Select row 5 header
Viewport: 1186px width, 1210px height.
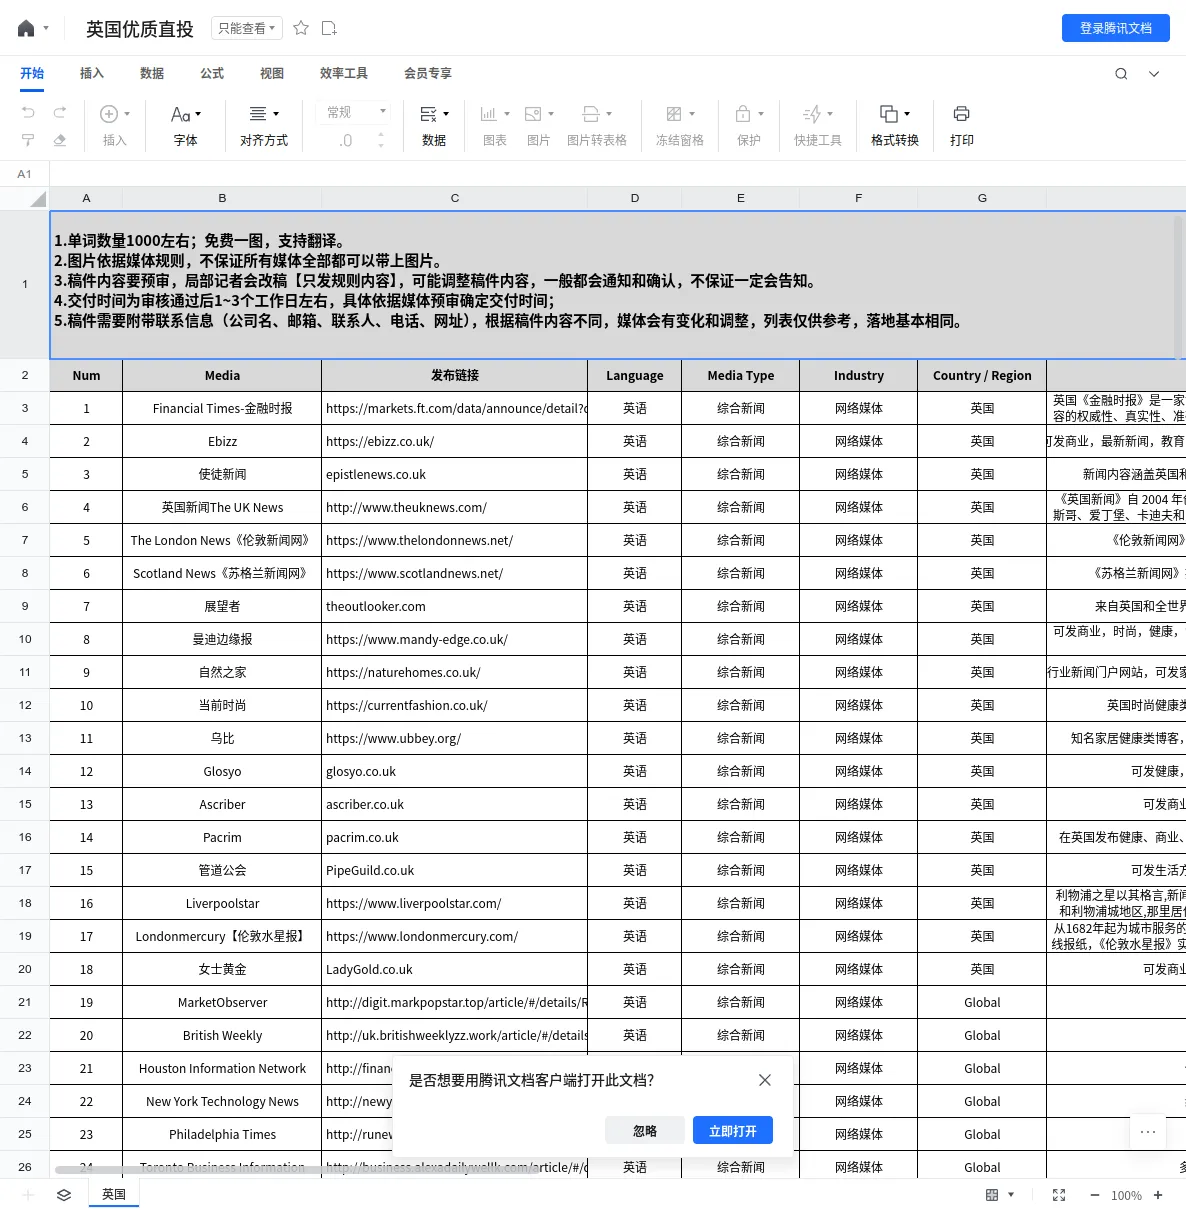point(25,474)
